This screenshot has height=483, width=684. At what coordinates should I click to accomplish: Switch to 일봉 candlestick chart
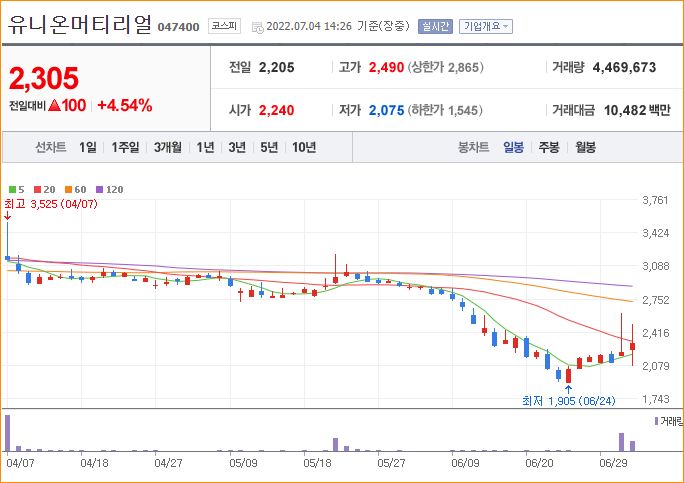pos(513,147)
